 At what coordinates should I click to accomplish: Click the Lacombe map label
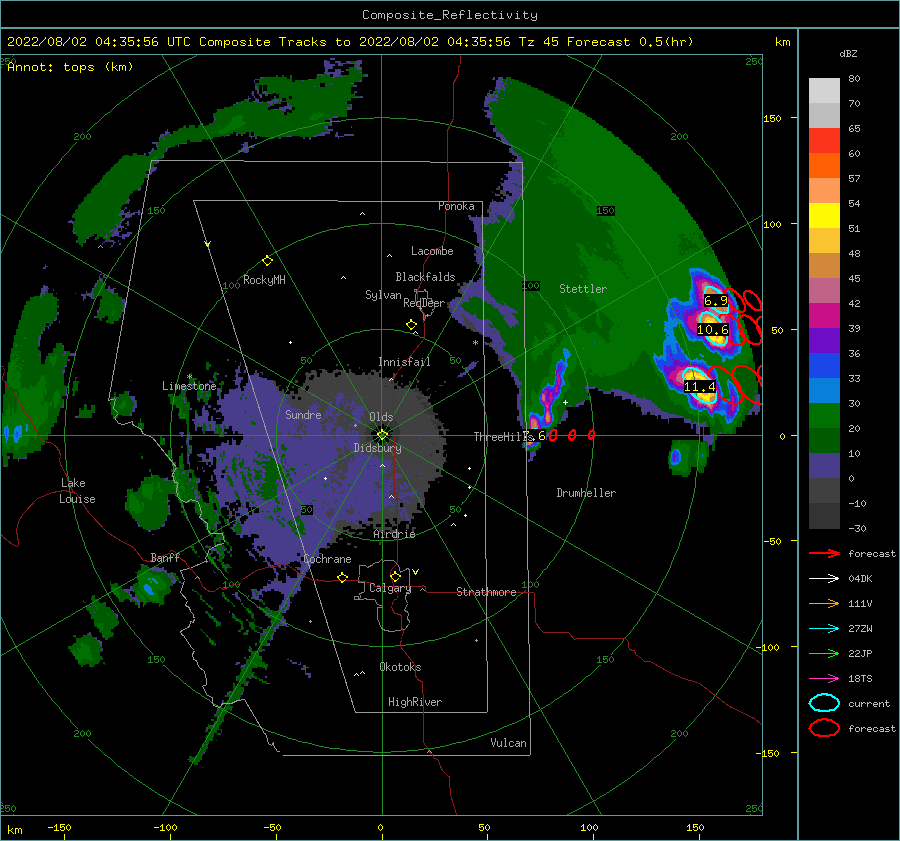click(x=432, y=251)
